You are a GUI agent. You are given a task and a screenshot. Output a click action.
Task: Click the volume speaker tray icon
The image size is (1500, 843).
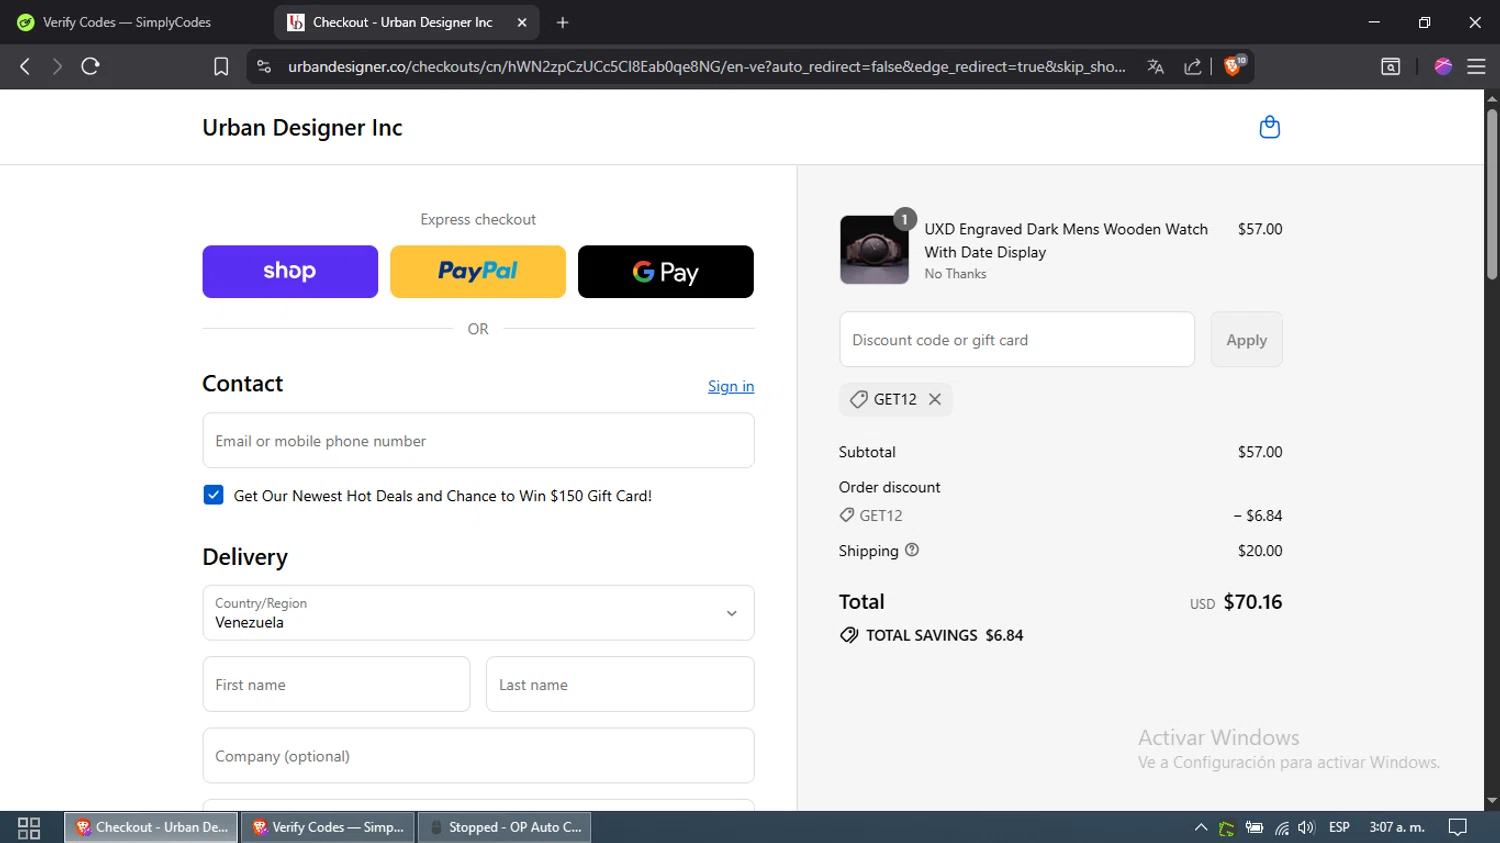click(x=1306, y=827)
